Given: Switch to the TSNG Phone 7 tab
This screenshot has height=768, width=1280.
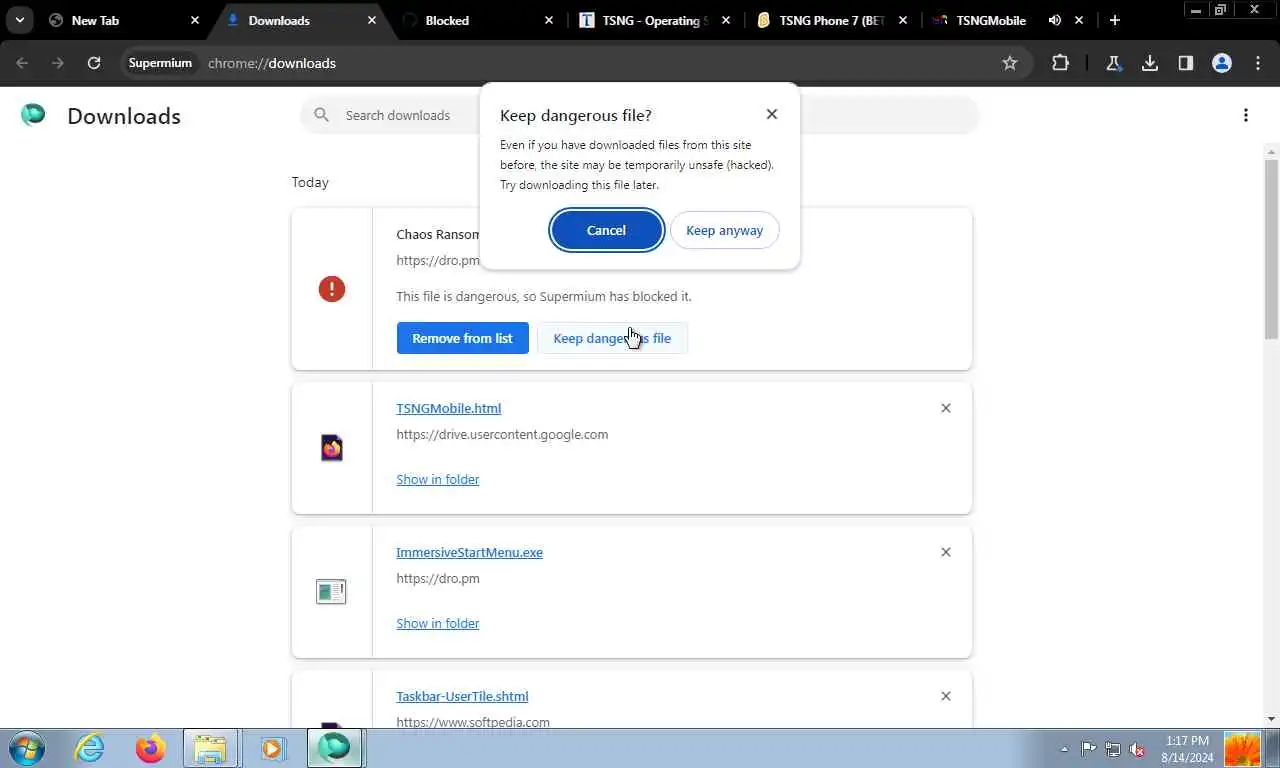Looking at the screenshot, I should click(832, 20).
